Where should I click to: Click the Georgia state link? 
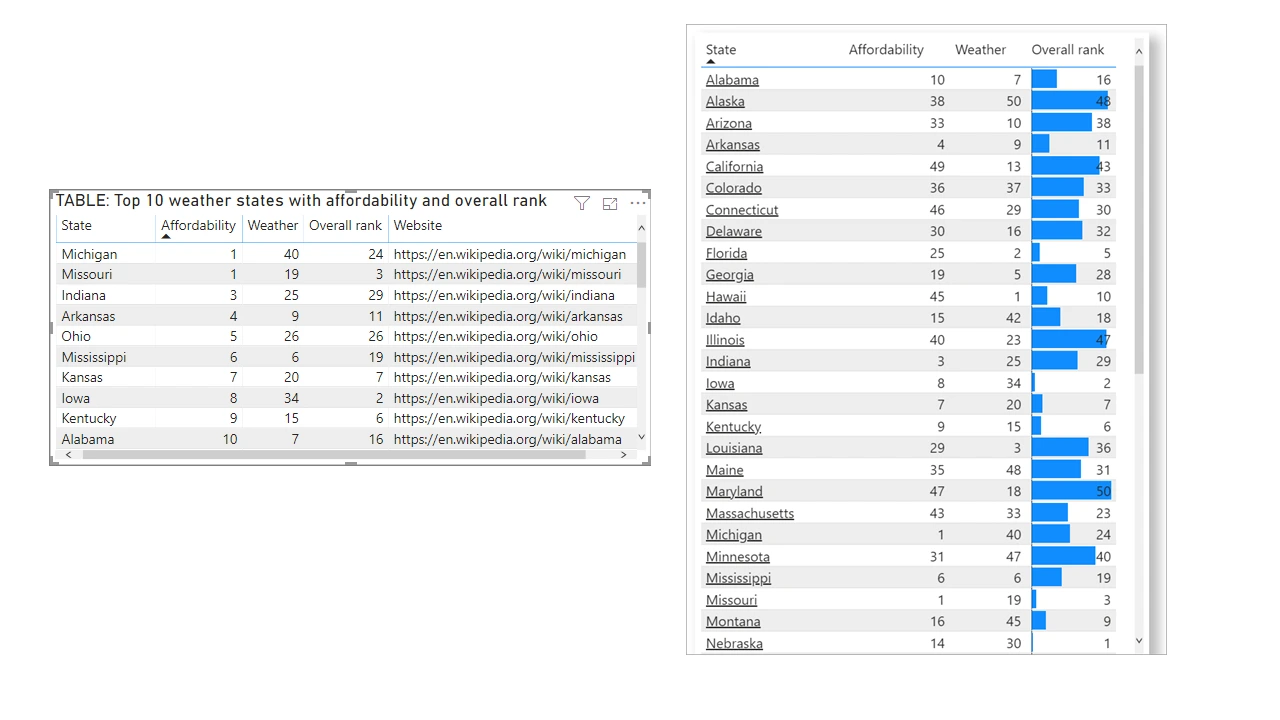click(730, 275)
